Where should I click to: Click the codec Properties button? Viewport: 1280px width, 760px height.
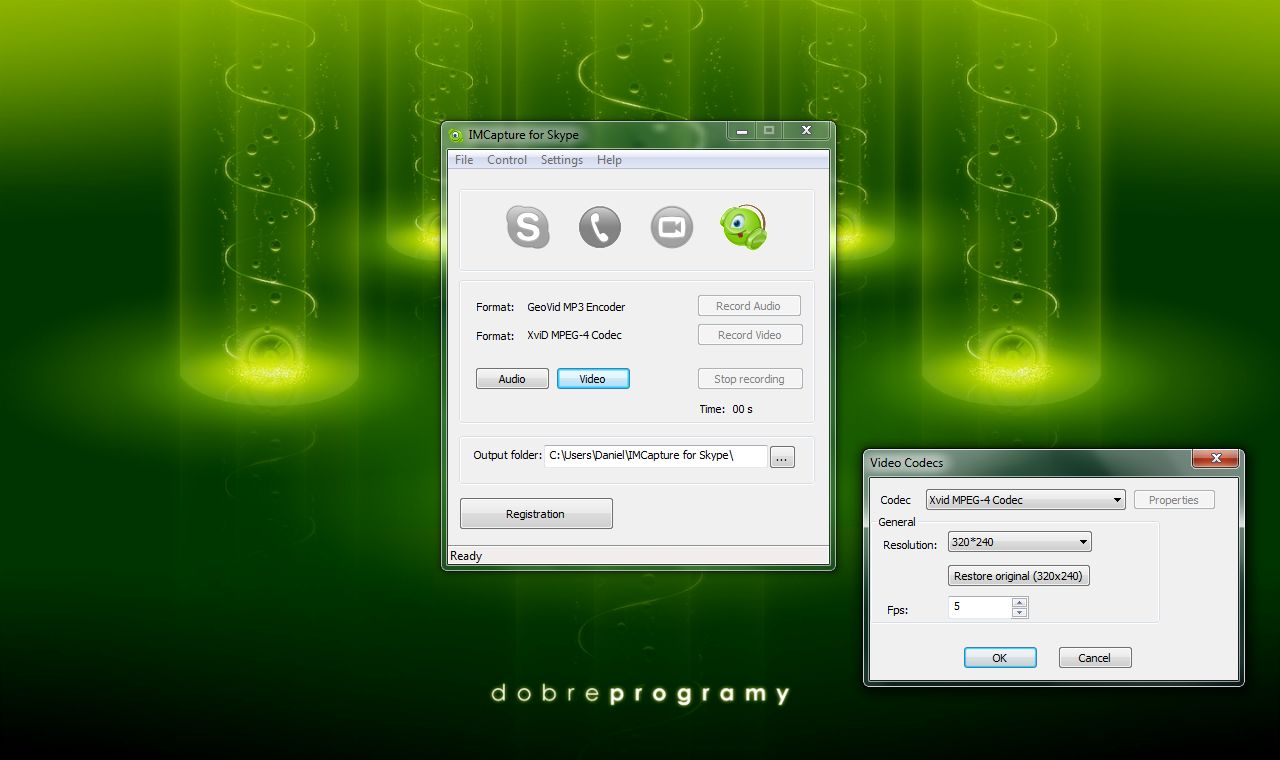[x=1174, y=500]
